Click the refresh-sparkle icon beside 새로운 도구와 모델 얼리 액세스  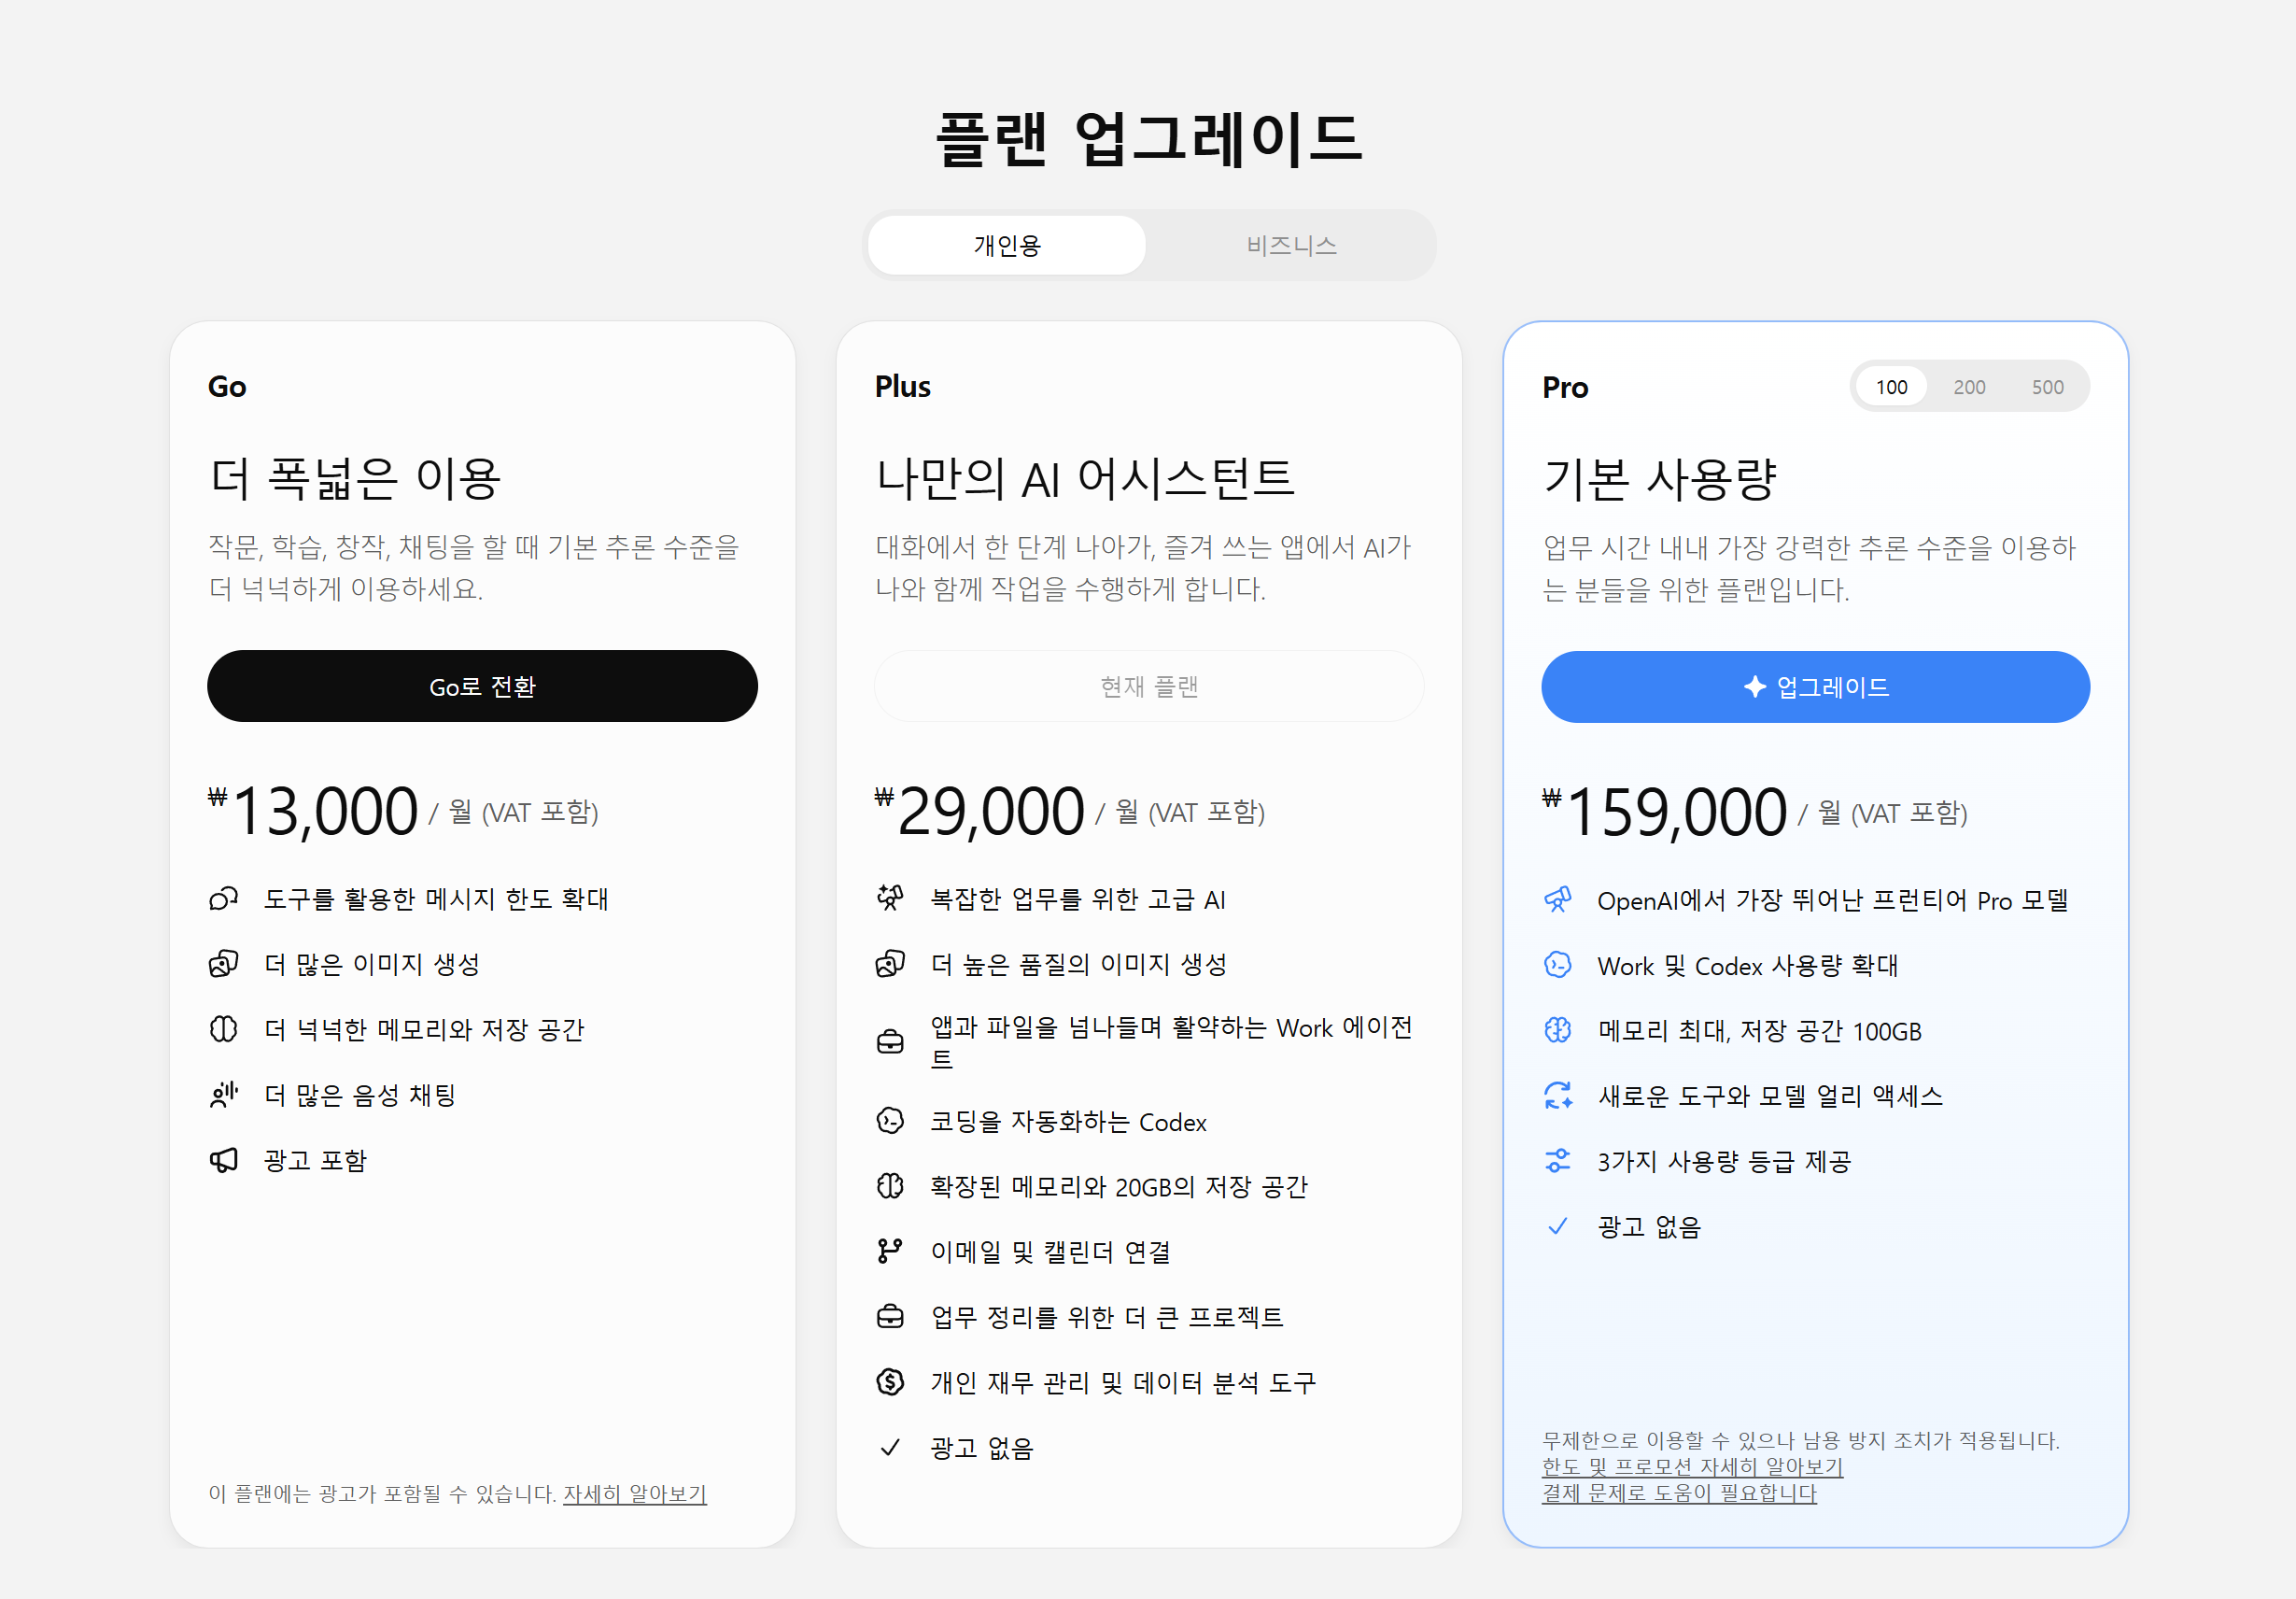(1557, 1096)
